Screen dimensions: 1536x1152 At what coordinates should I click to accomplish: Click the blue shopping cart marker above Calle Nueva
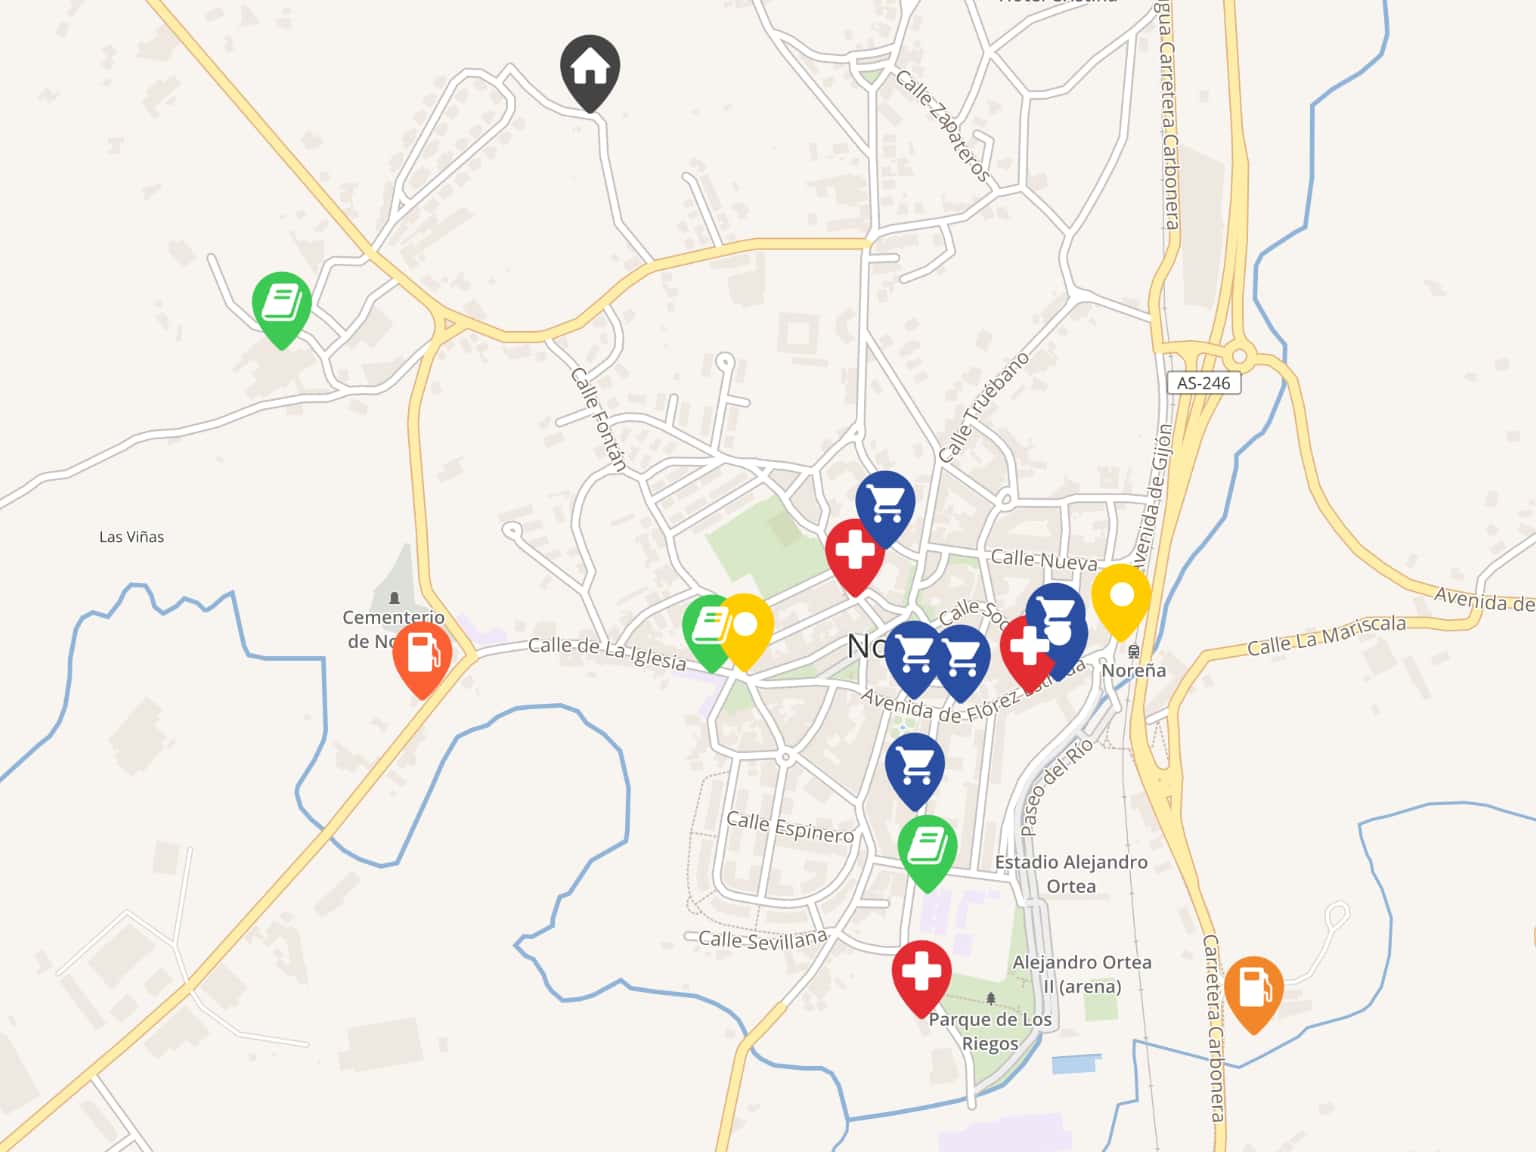(885, 508)
